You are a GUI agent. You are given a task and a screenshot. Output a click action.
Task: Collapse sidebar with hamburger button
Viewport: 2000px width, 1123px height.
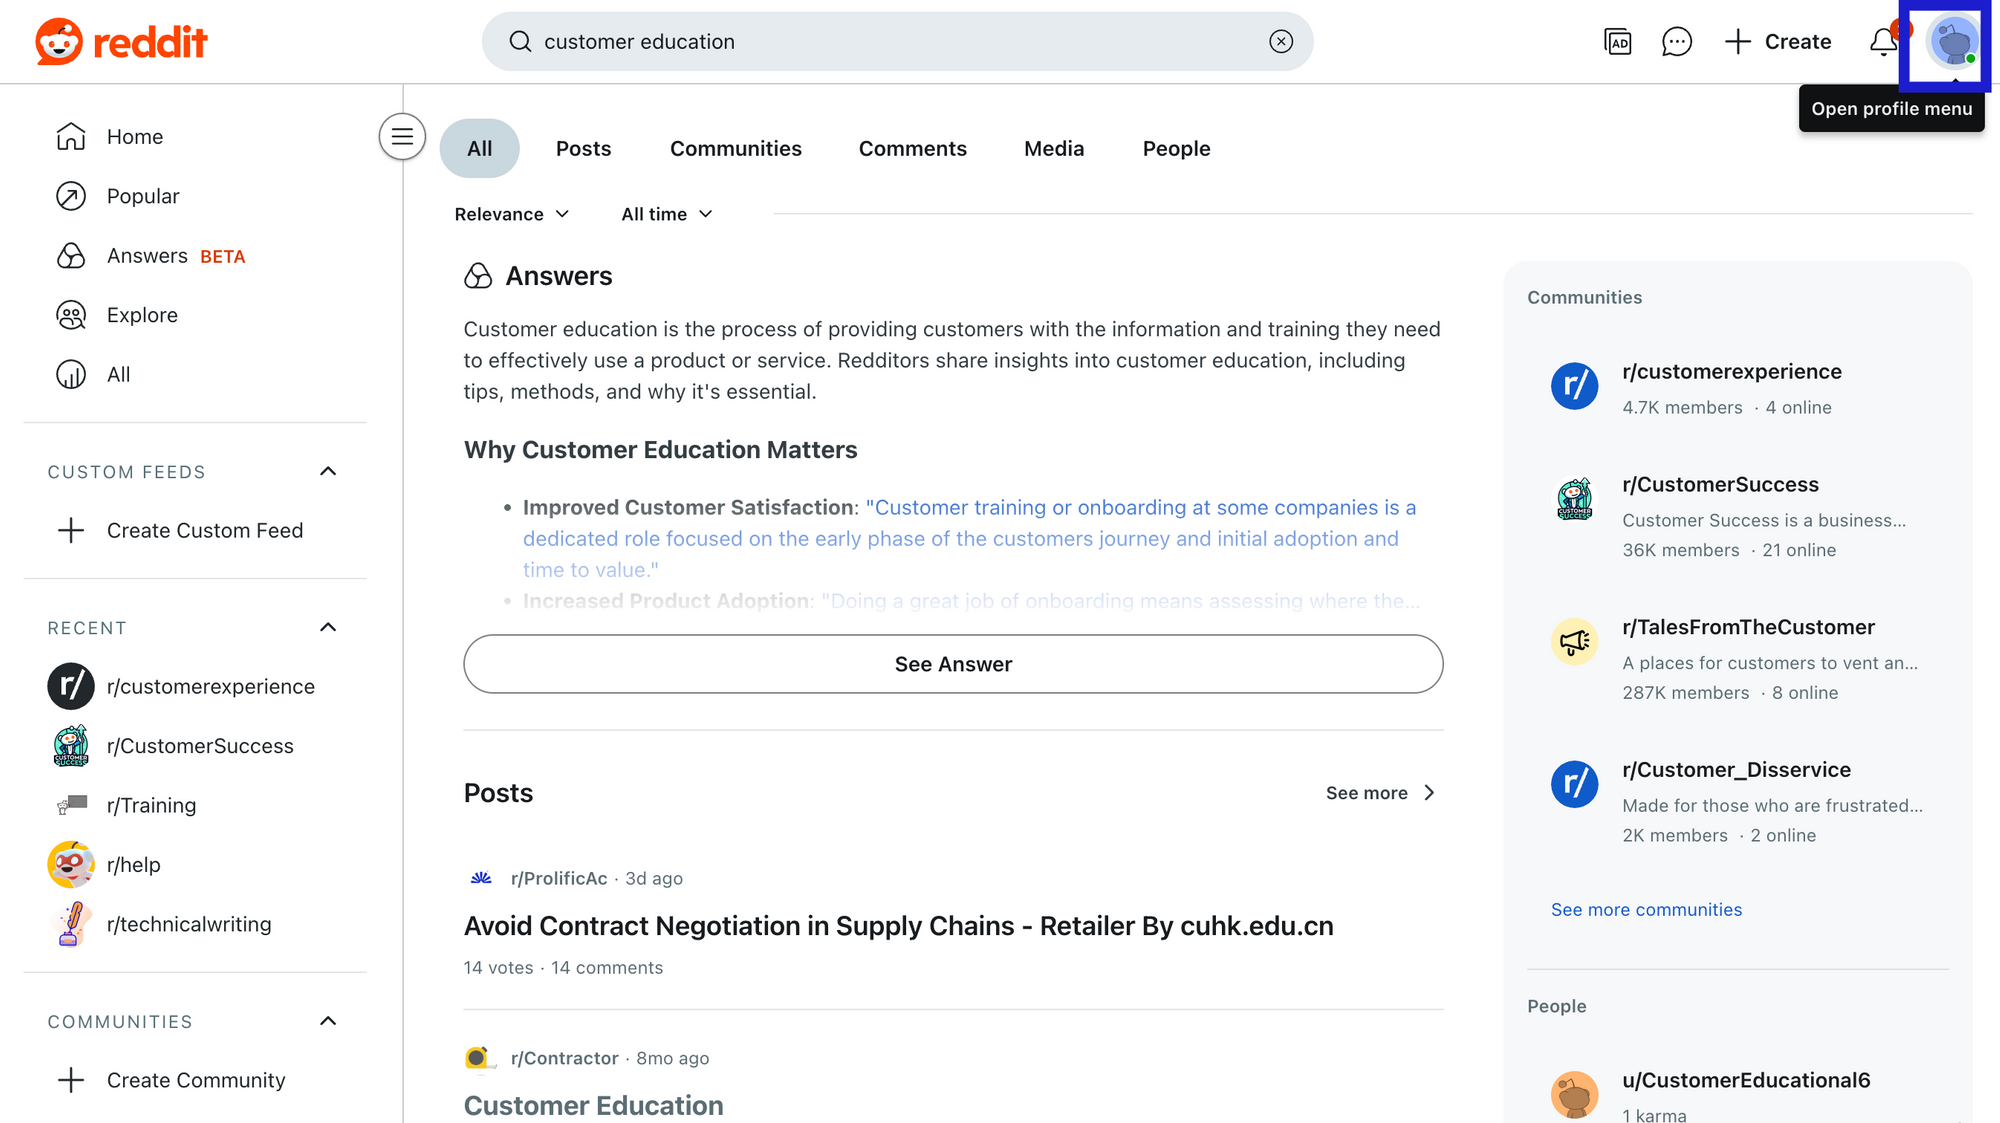402,137
